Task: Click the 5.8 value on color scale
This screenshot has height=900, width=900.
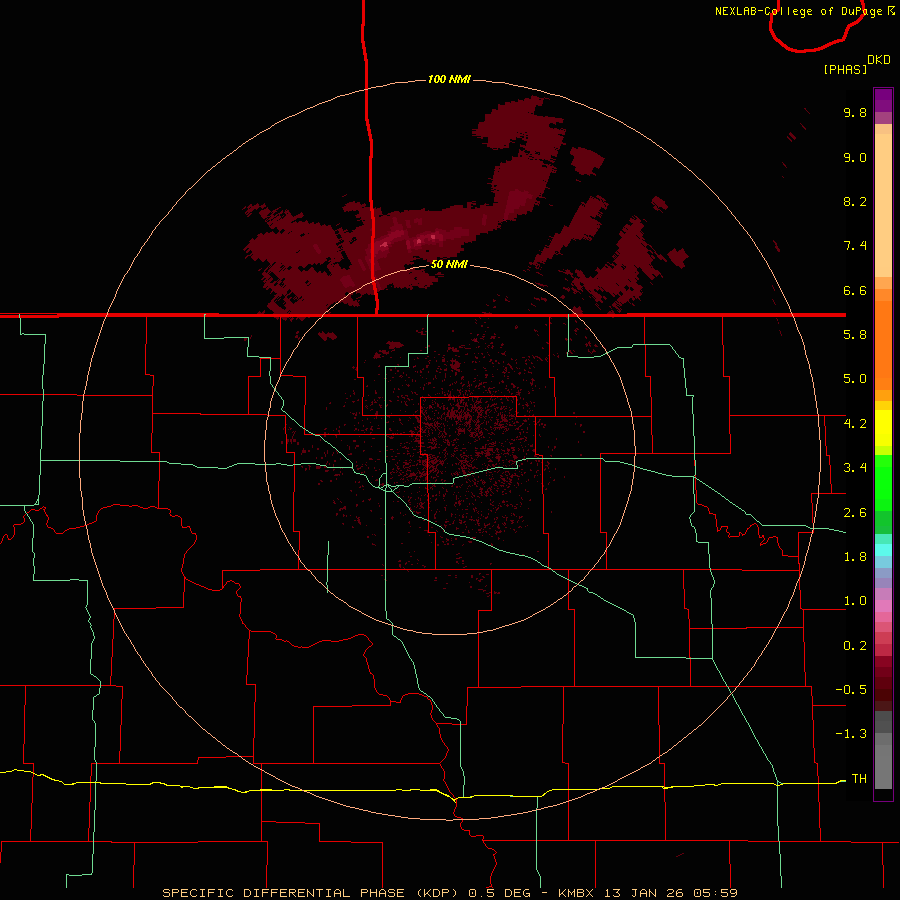Action: pos(855,335)
